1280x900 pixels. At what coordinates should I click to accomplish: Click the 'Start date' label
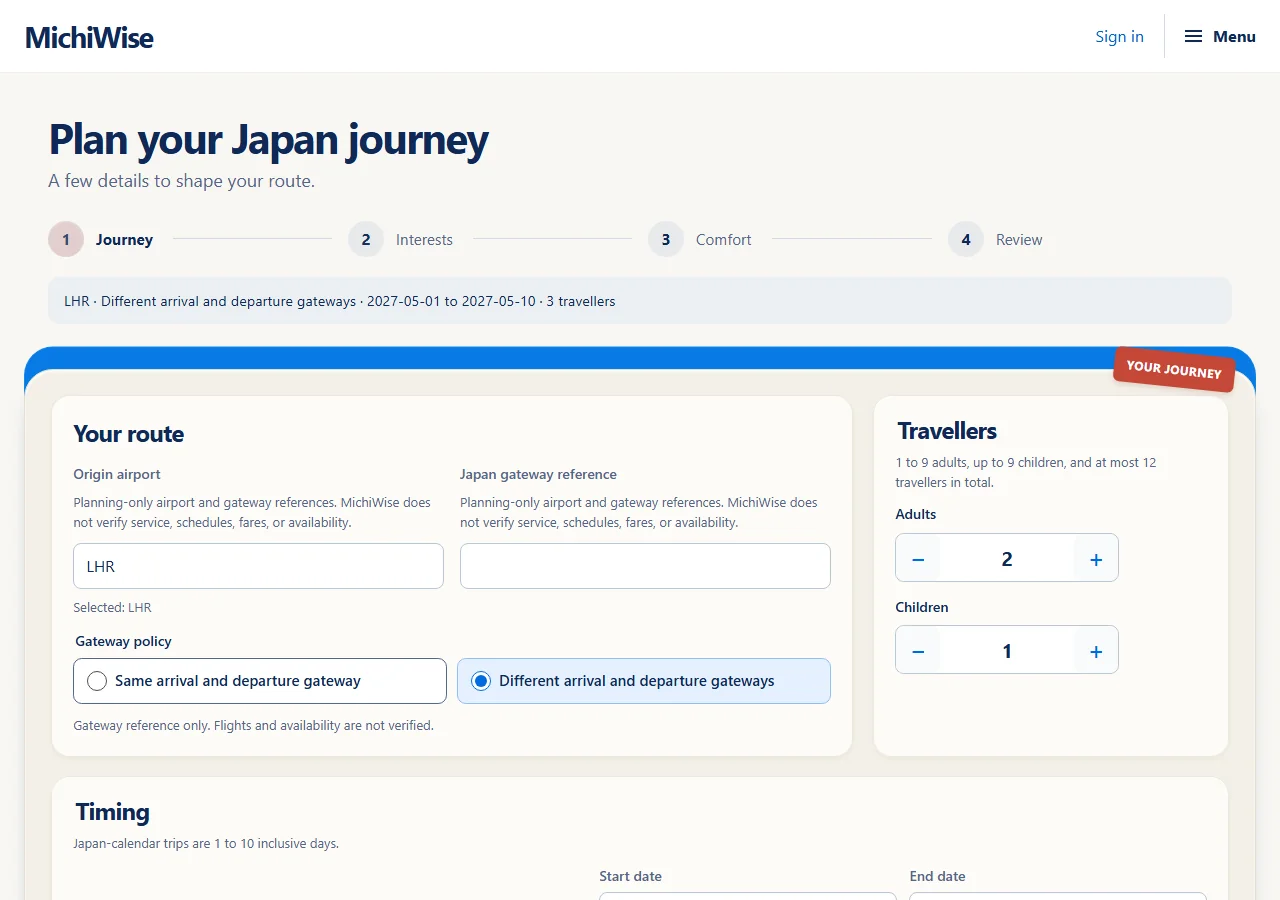click(630, 876)
